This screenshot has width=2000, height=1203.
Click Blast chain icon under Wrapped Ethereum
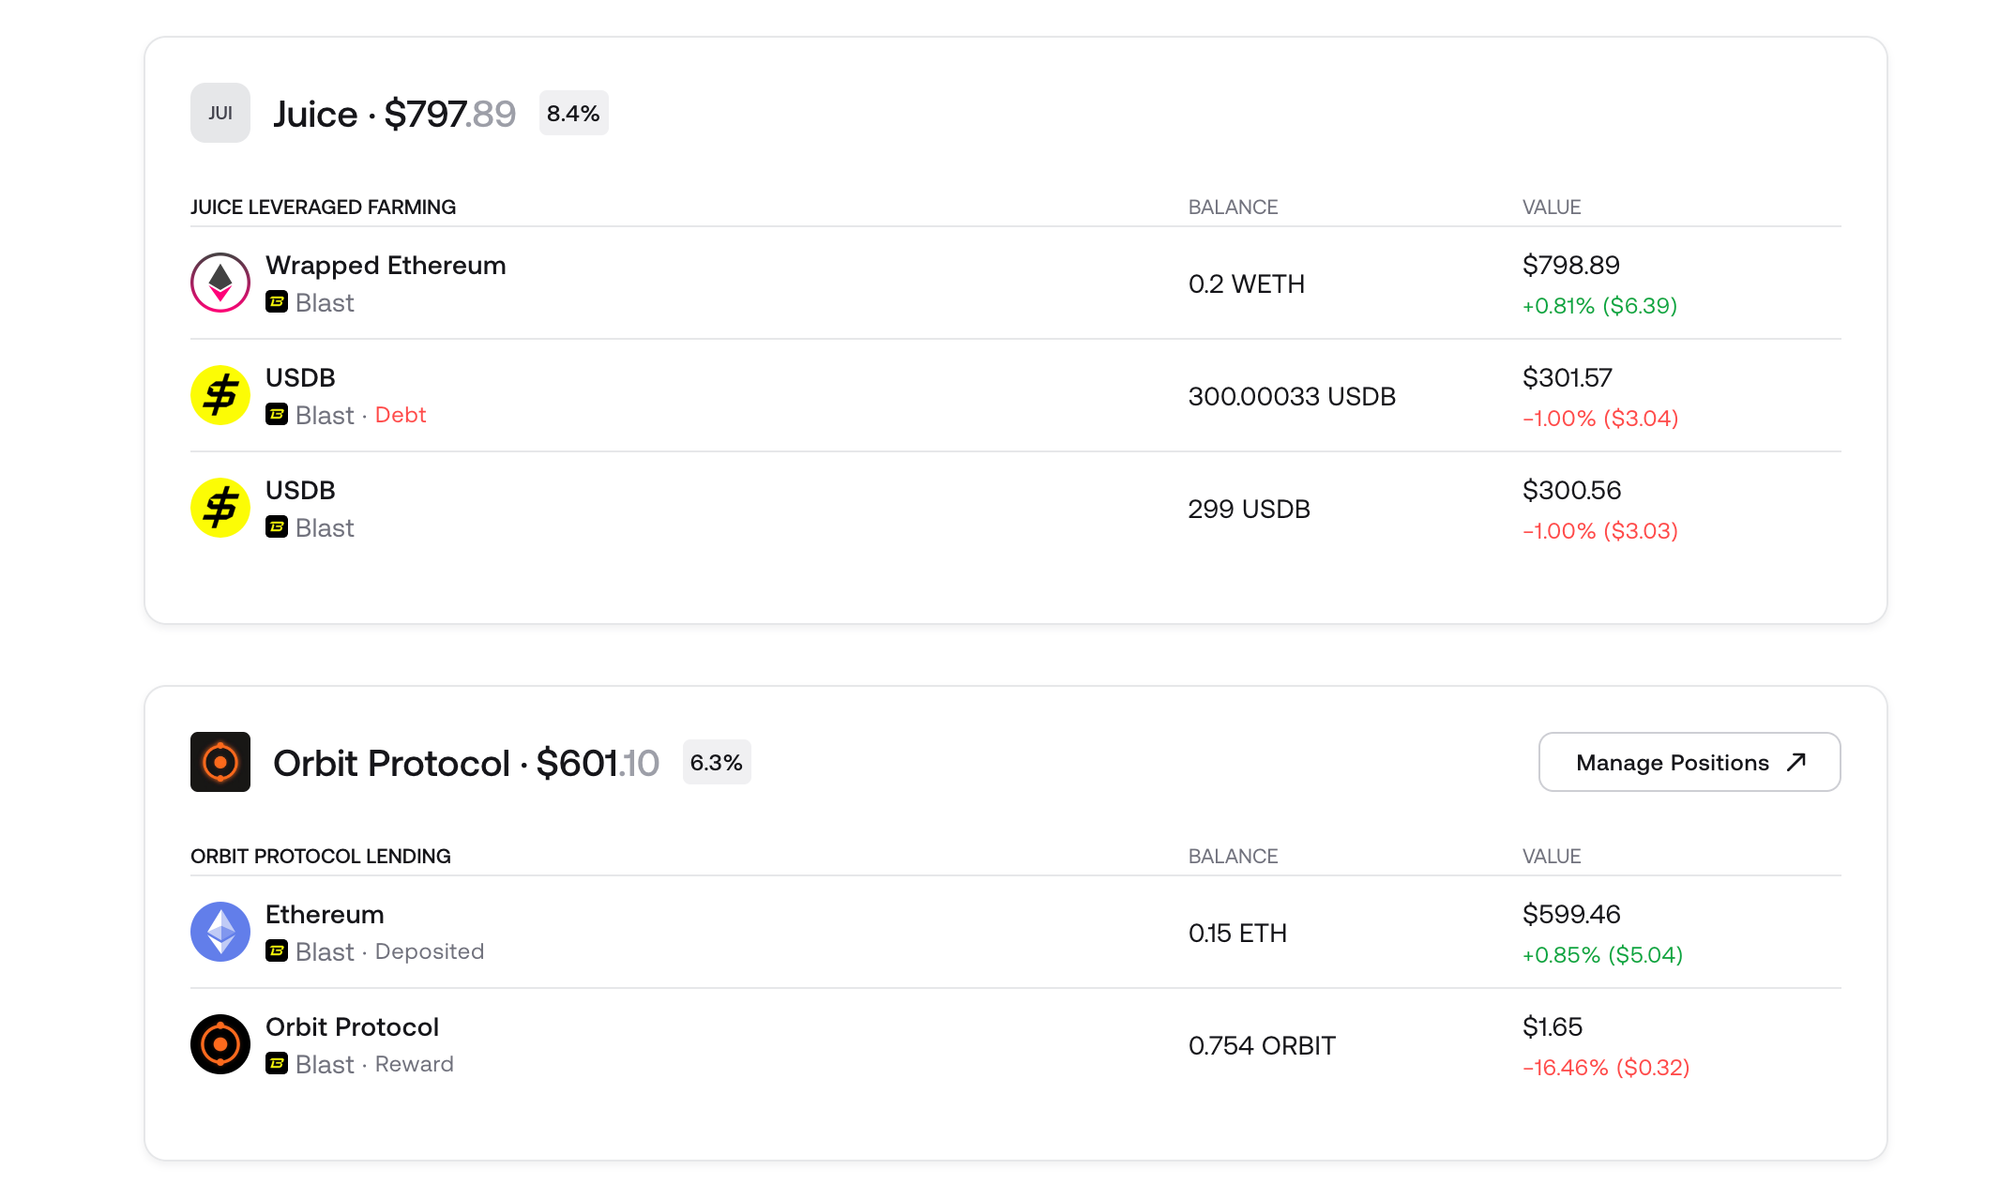click(277, 302)
